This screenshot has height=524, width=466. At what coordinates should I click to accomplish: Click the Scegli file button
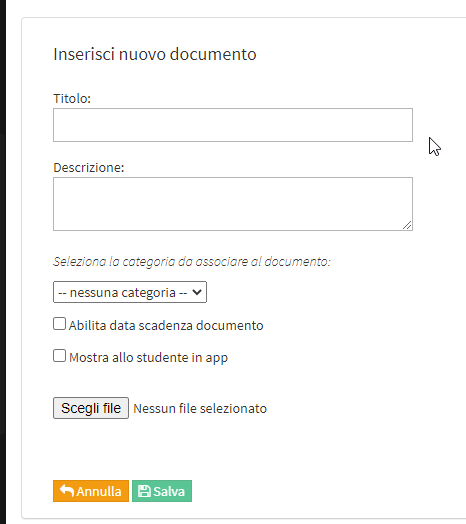pyautogui.click(x=91, y=408)
